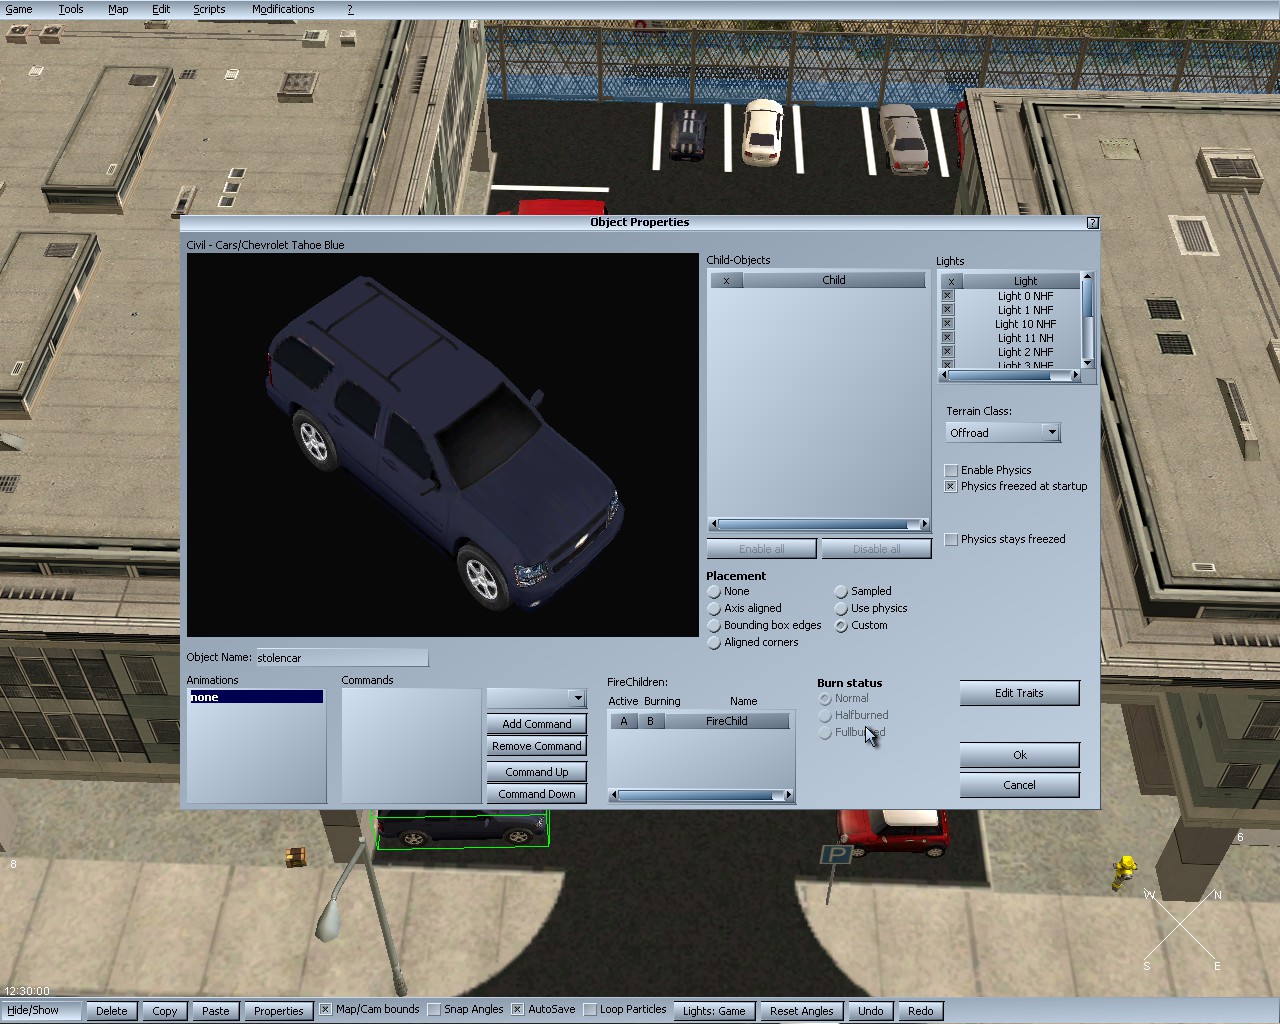Click the FireChildren horizontal scrollbar thumb

click(697, 795)
